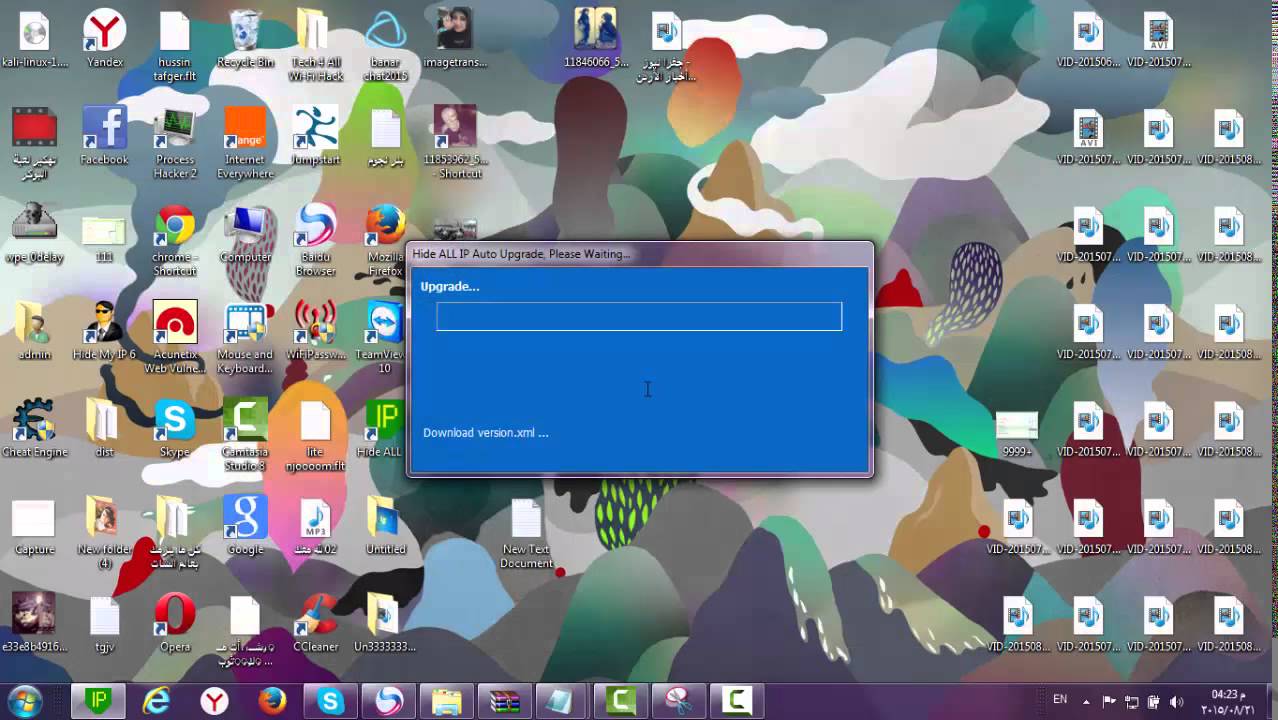Switch the EN language indicator
The image size is (1278, 720).
1060,699
